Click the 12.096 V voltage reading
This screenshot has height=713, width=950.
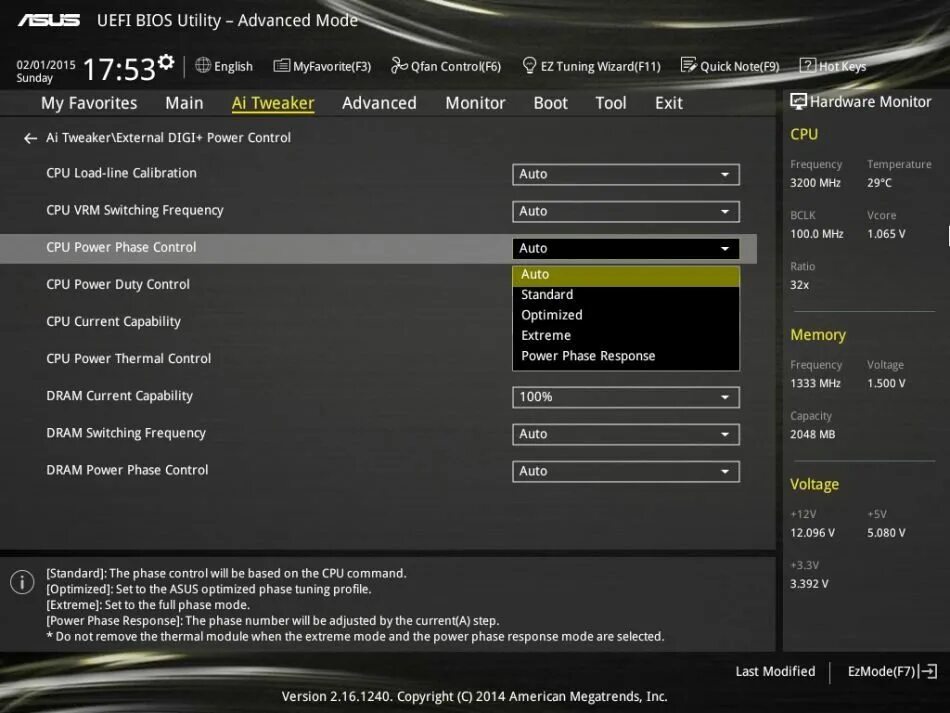[x=812, y=533]
